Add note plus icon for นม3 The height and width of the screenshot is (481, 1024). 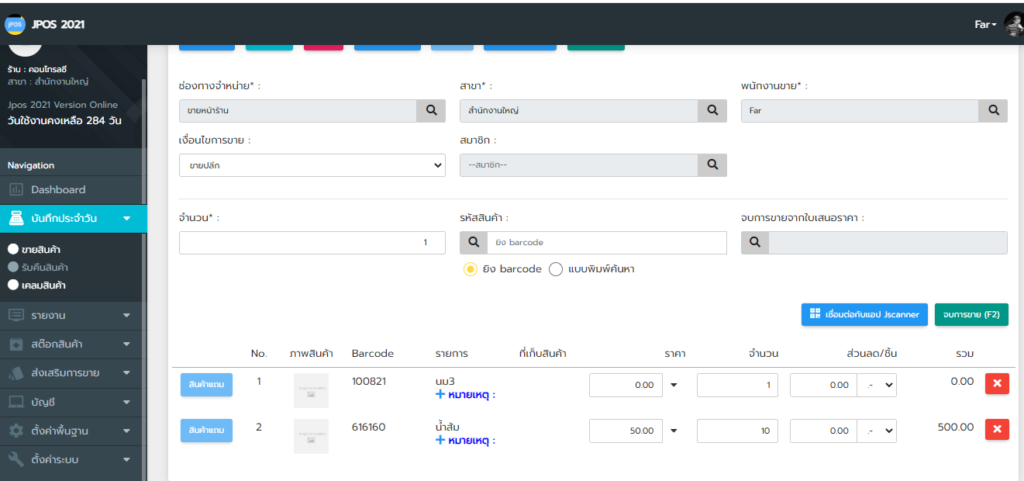tap(440, 394)
